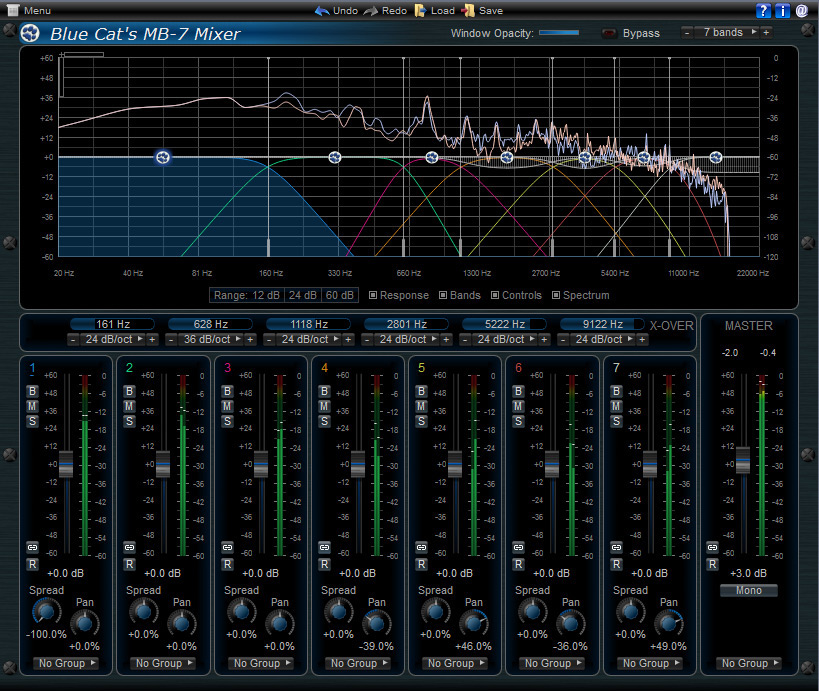Image resolution: width=819 pixels, height=691 pixels.
Task: Open the Menu in the top-left corner
Action: point(25,10)
